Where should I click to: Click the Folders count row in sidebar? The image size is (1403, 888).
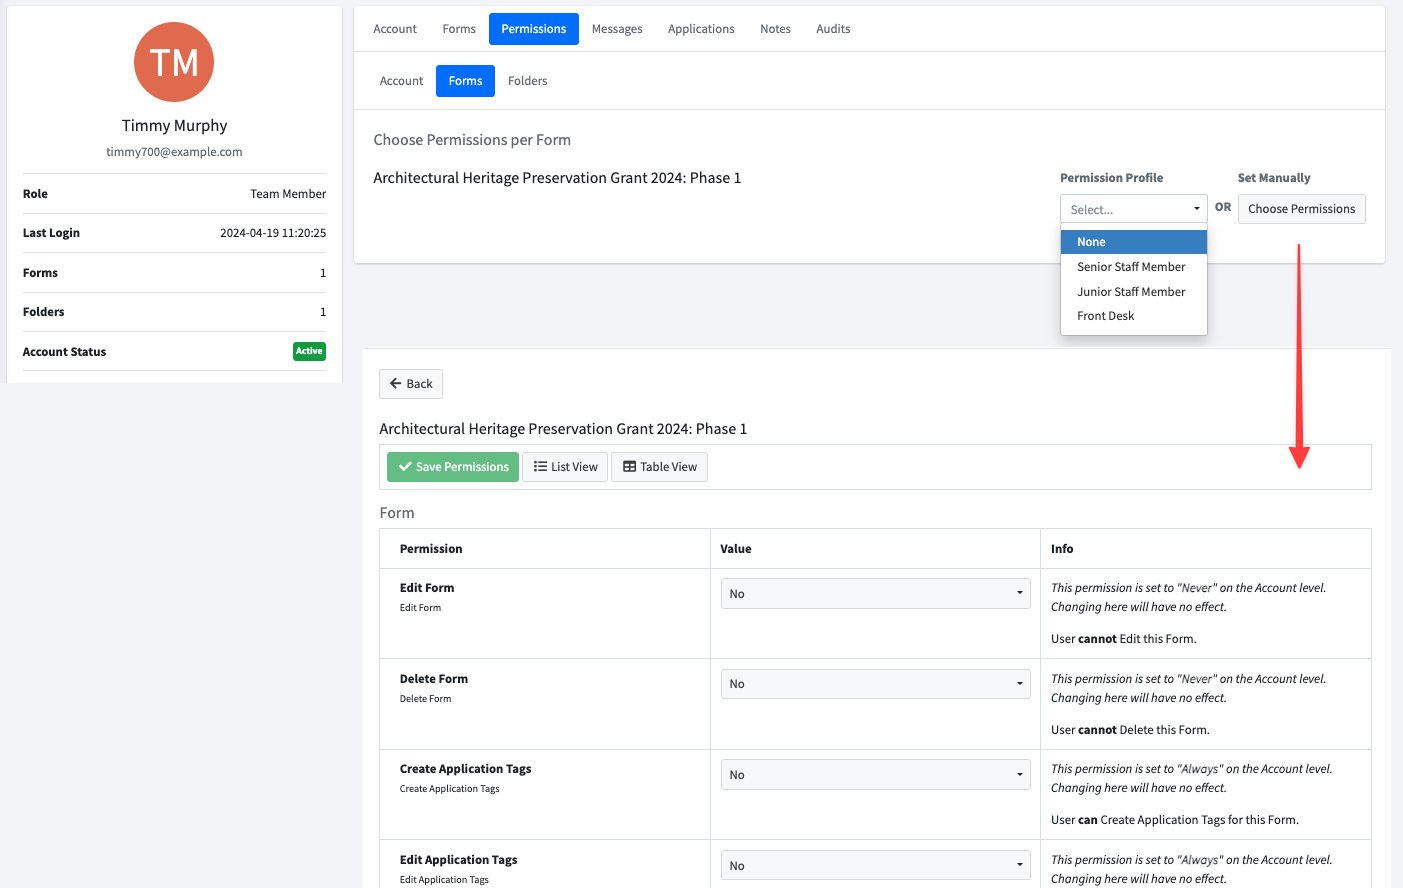(x=174, y=312)
